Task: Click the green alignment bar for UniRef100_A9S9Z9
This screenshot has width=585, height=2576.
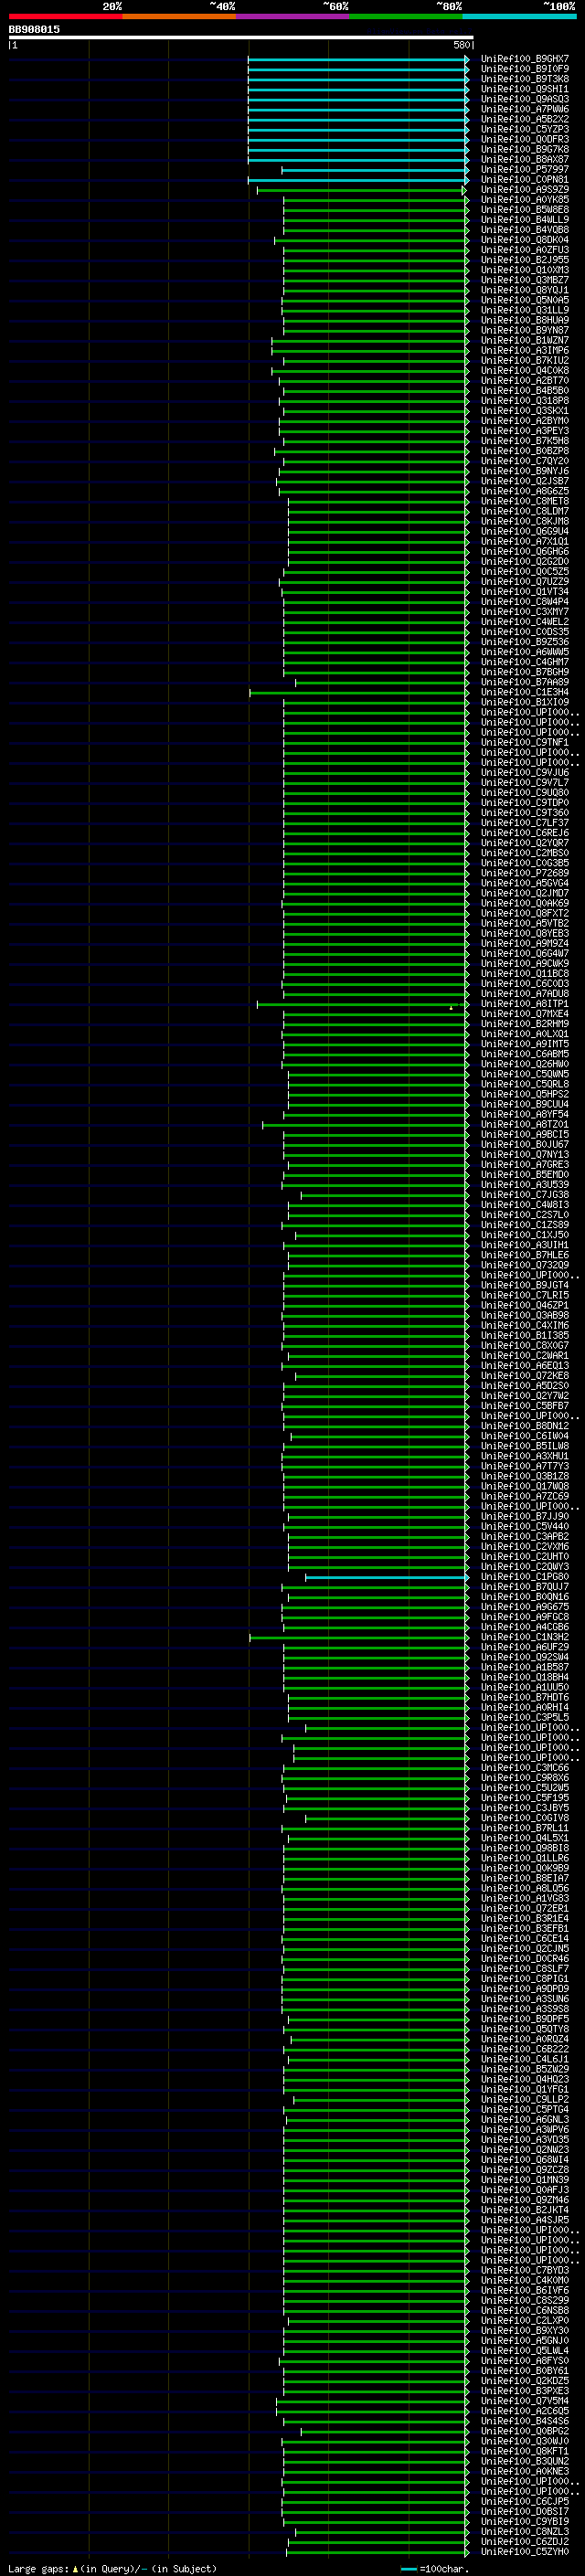Action: pos(362,190)
